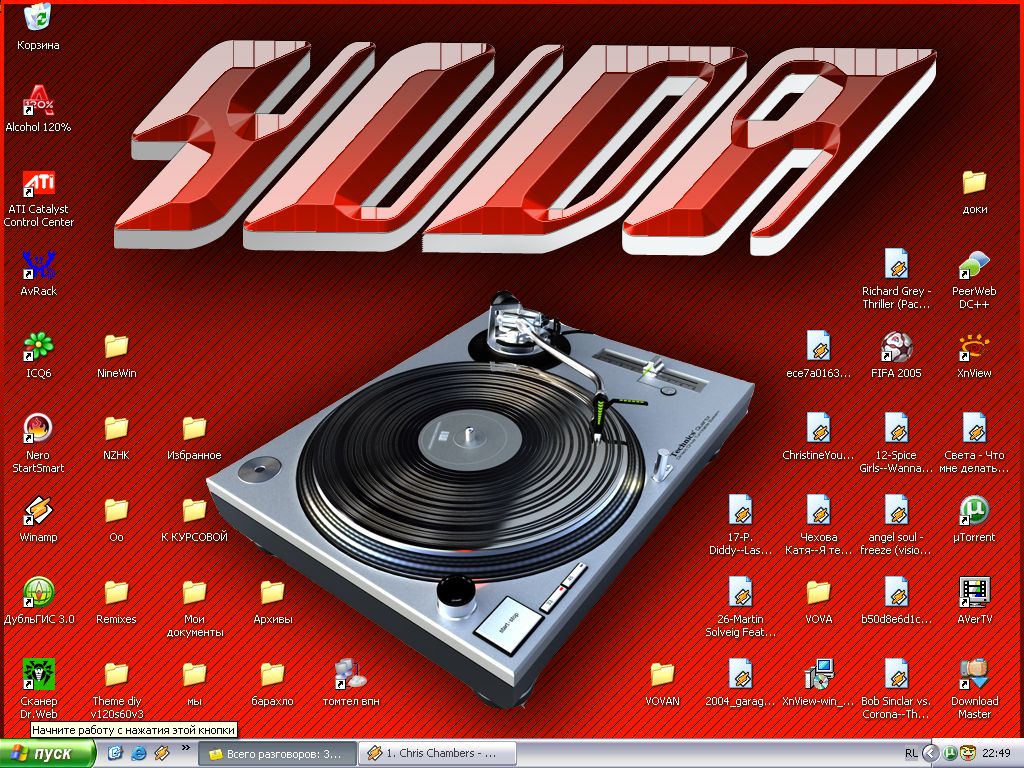Switch to Всего разговоров taskbar window

click(277, 754)
